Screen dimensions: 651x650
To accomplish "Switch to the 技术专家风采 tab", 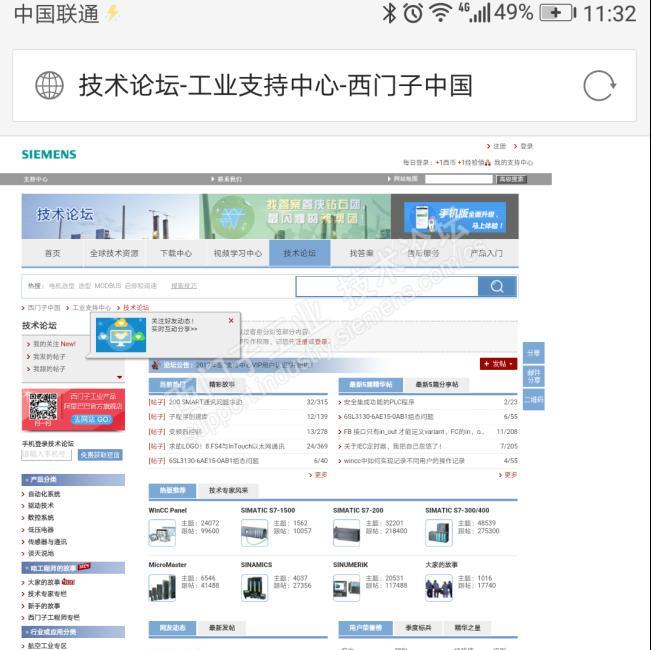I will [228, 491].
